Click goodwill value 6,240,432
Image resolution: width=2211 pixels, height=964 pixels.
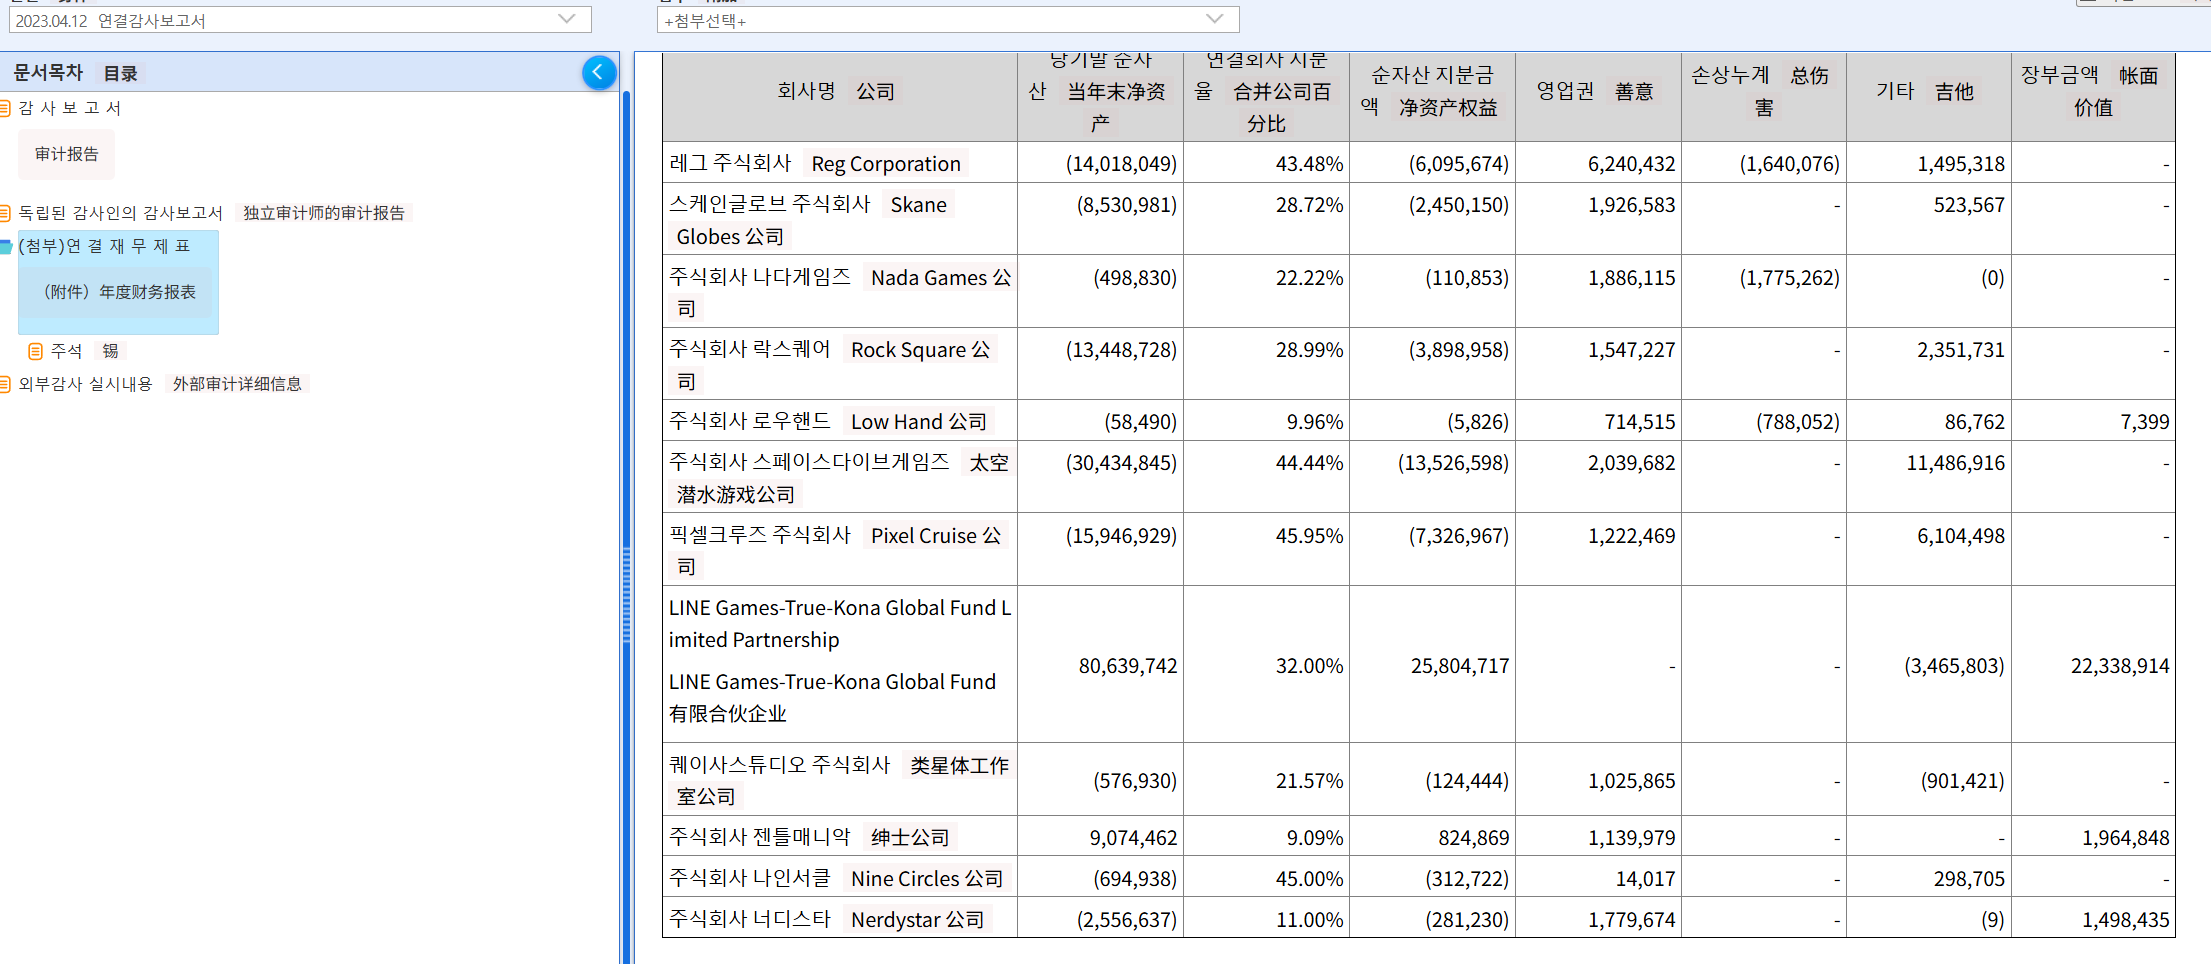[1631, 164]
